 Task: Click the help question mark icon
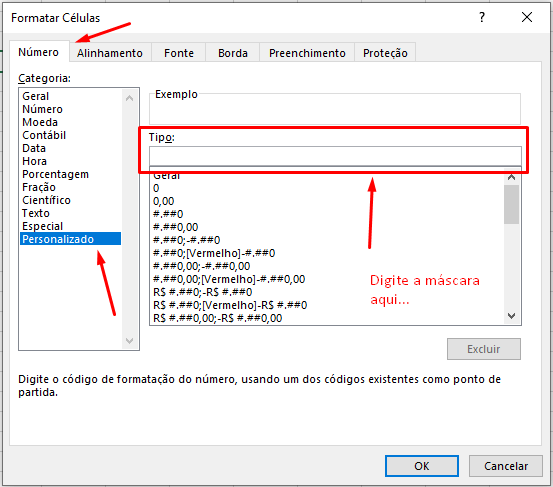[482, 17]
